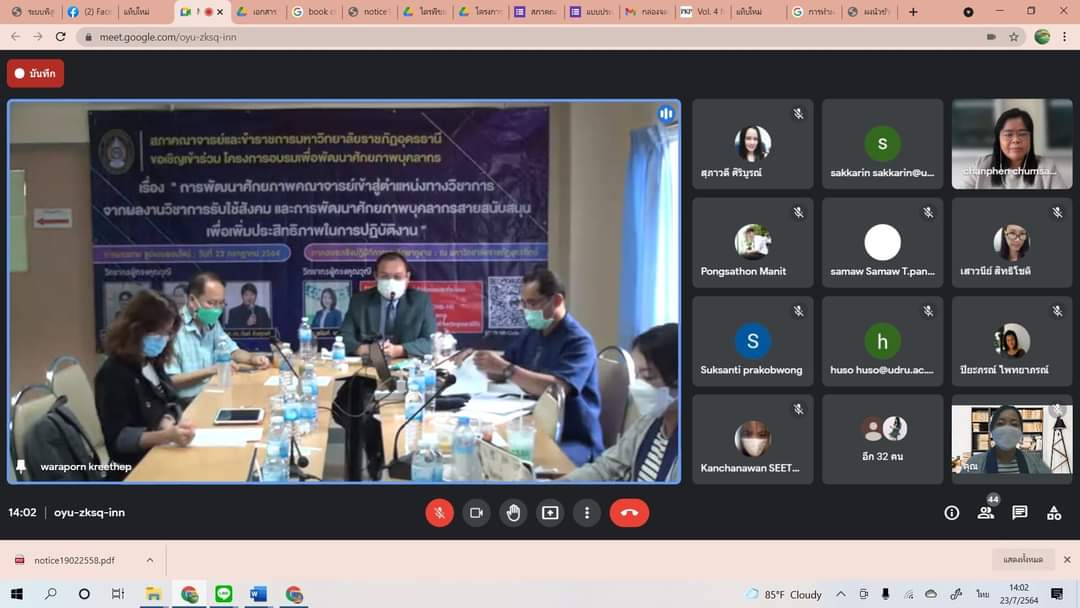Expand options for the notice19022558.pdf download
The image size is (1080, 608).
(150, 560)
